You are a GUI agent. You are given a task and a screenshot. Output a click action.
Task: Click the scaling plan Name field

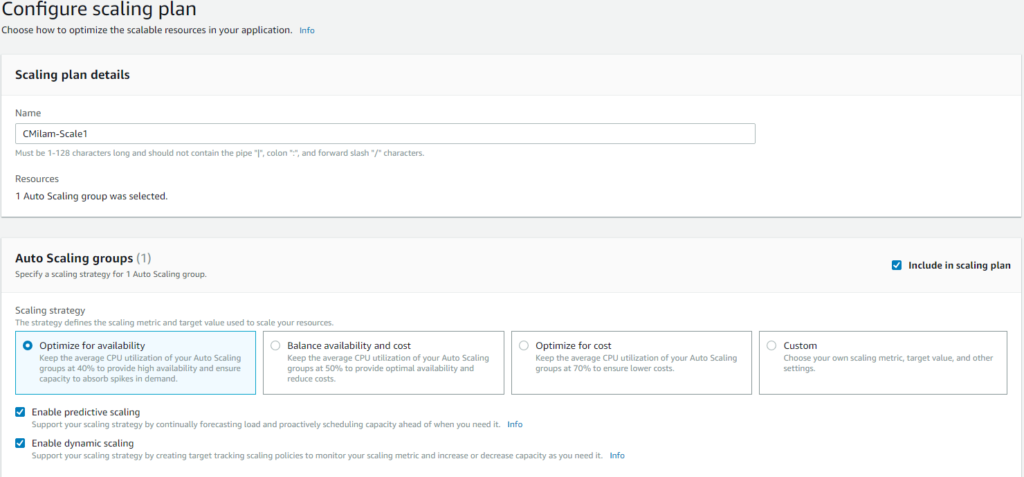[385, 133]
